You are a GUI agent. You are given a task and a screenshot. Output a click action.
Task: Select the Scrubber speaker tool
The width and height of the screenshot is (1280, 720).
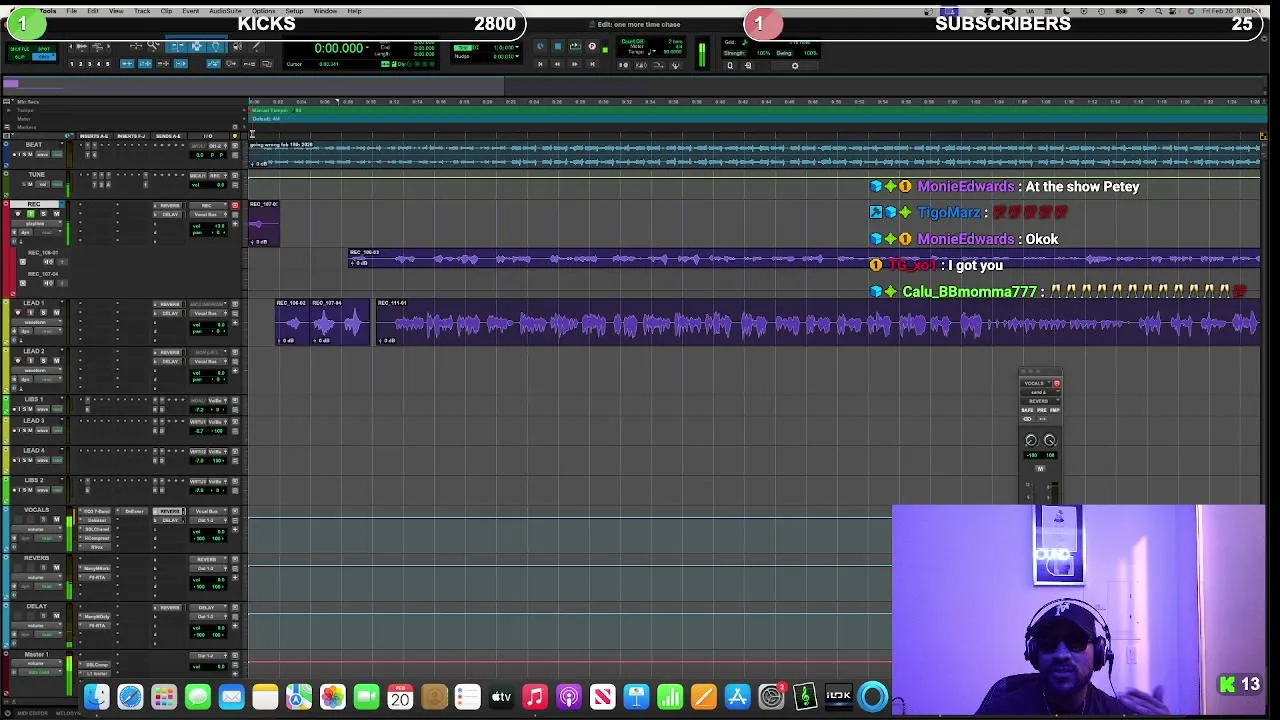(x=237, y=47)
